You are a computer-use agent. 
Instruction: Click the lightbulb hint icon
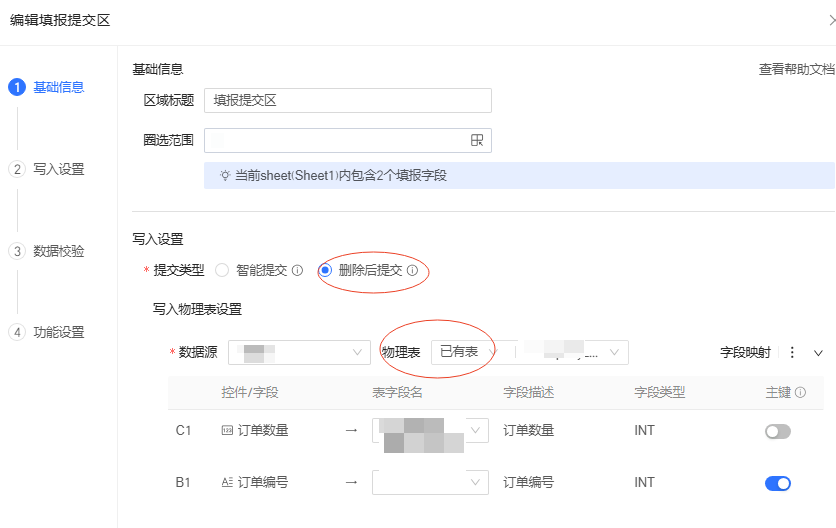pos(225,175)
